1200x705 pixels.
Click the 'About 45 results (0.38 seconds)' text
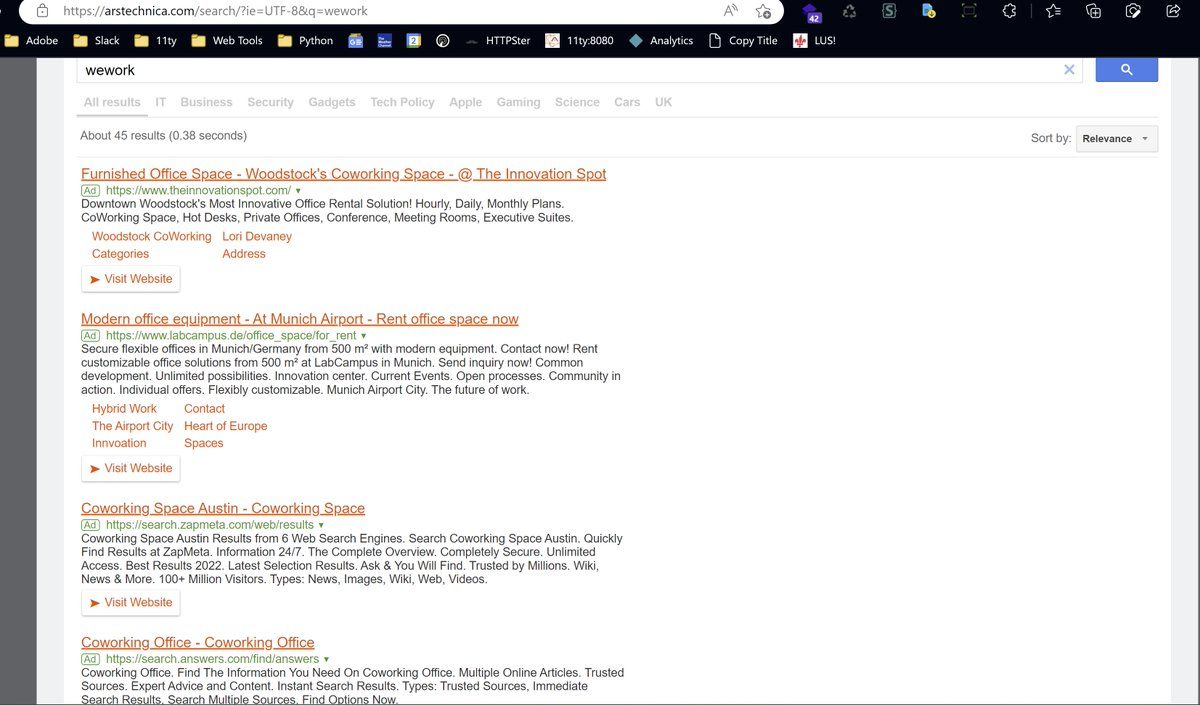point(163,136)
